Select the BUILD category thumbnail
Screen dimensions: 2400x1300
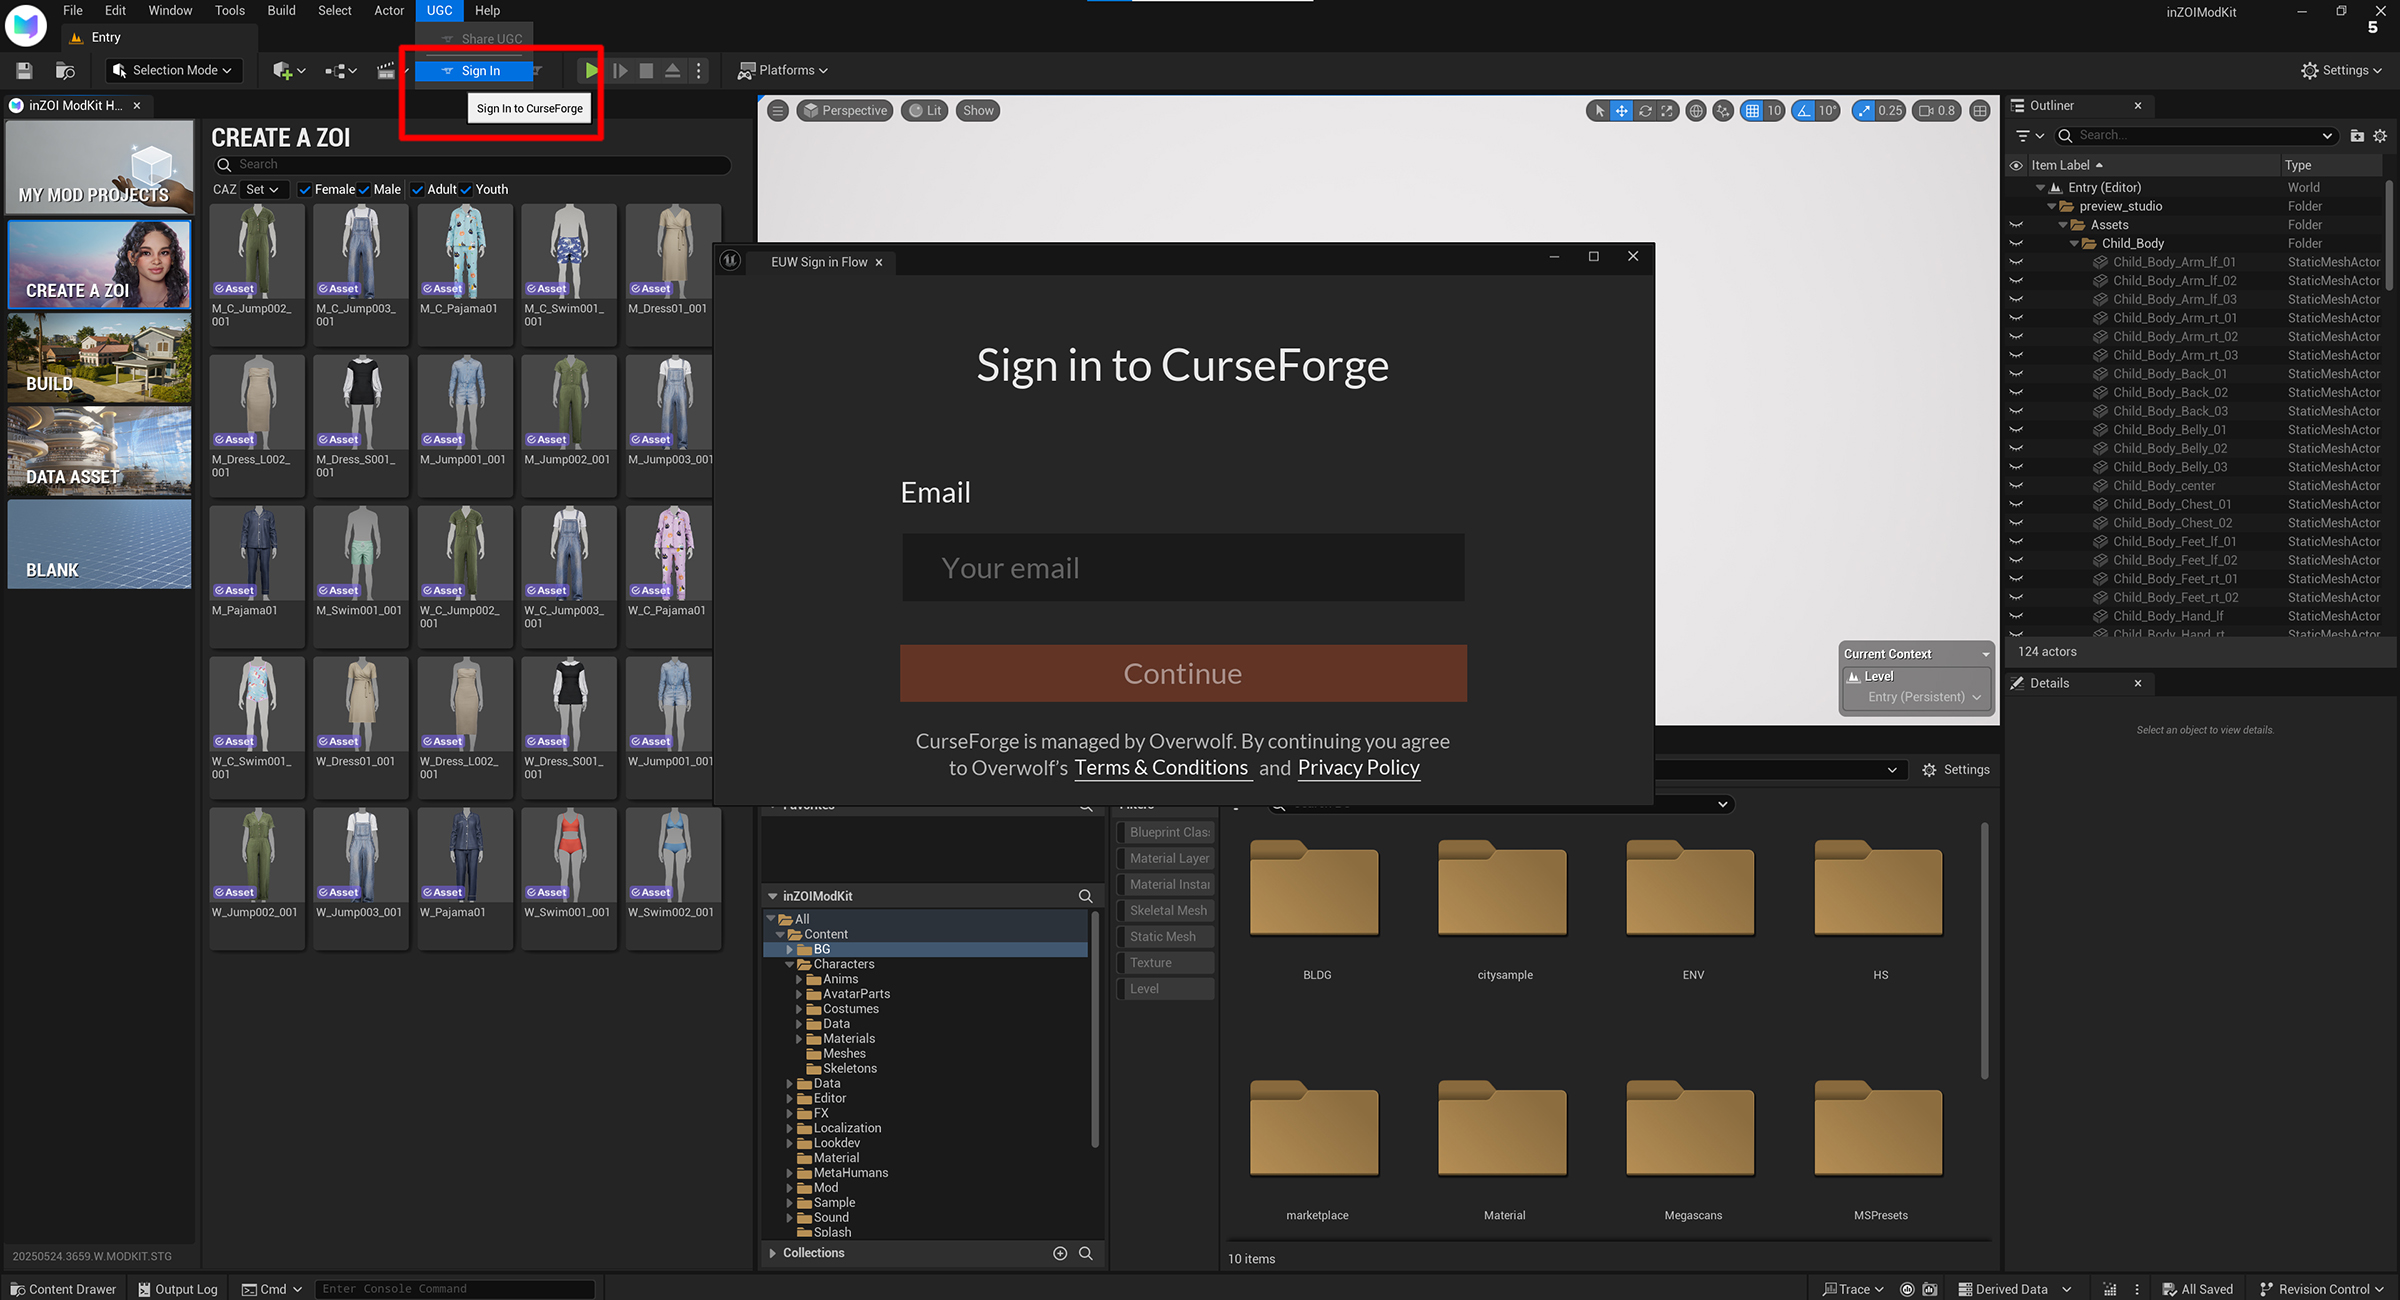99,358
